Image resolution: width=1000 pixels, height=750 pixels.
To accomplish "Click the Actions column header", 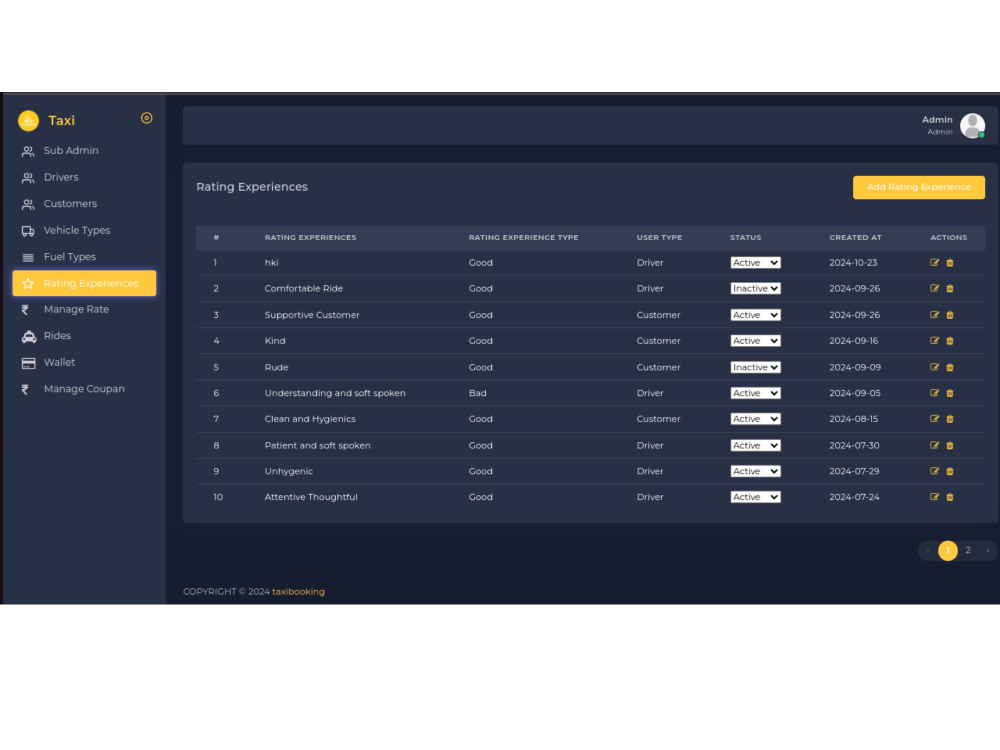I will (948, 237).
